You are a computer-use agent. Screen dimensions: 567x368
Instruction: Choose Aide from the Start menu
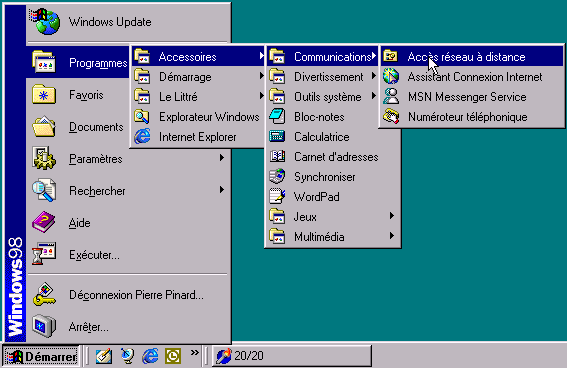click(x=128, y=223)
